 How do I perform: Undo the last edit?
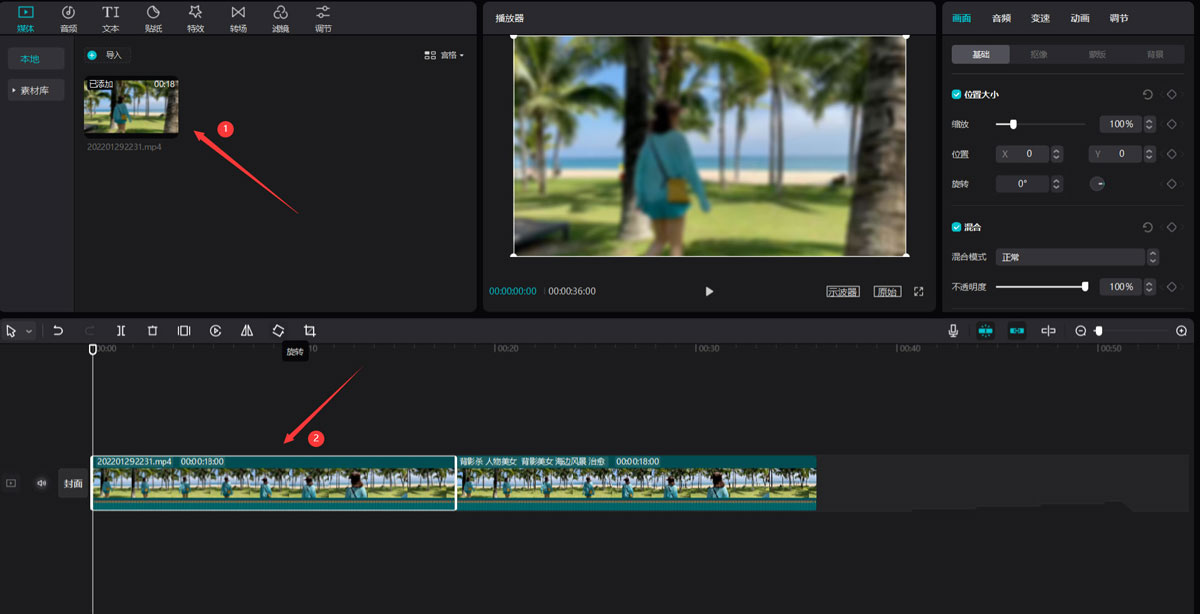(58, 331)
